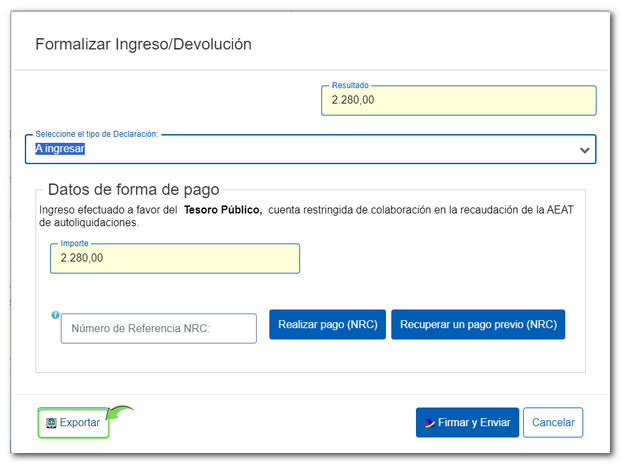Click inside the Importe amount field
The width and height of the screenshot is (621, 464).
174,259
